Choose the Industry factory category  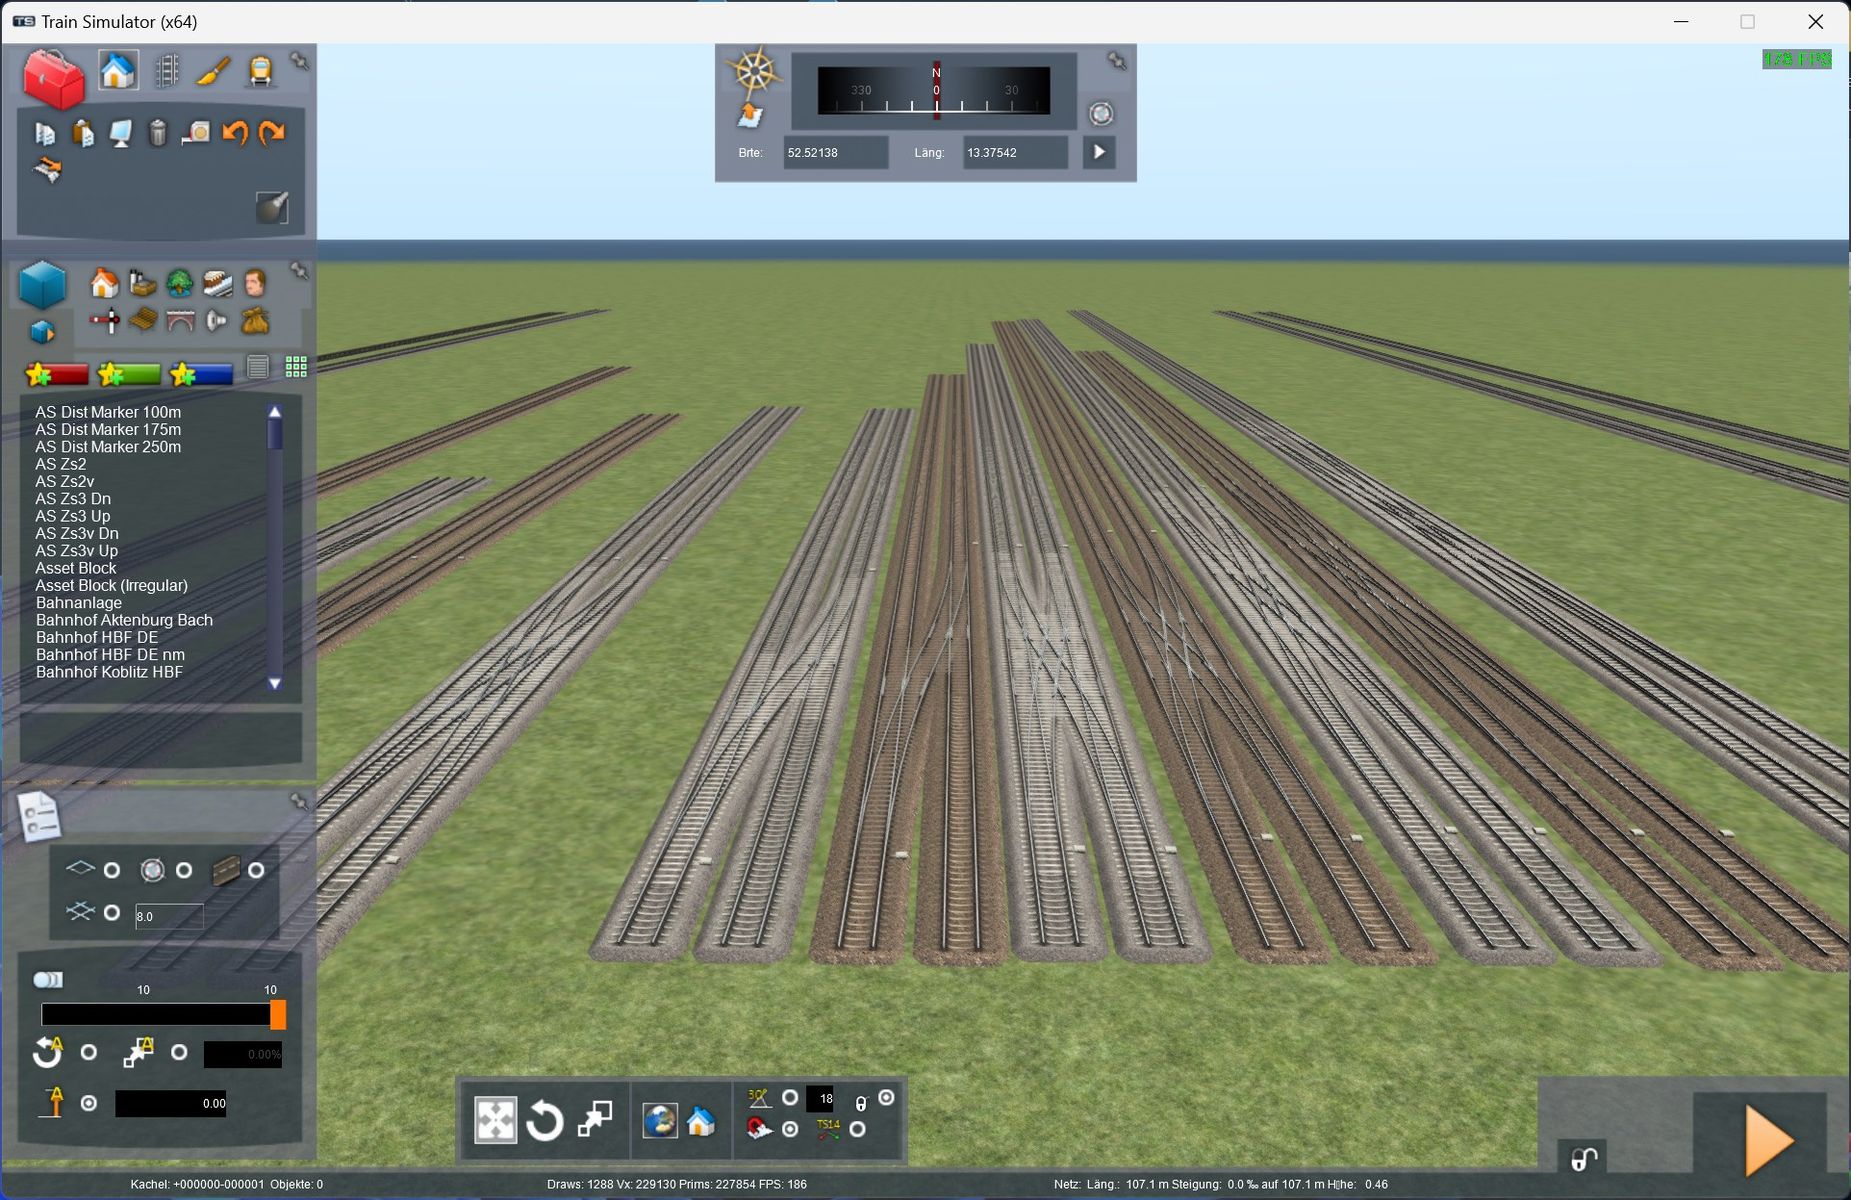click(142, 284)
